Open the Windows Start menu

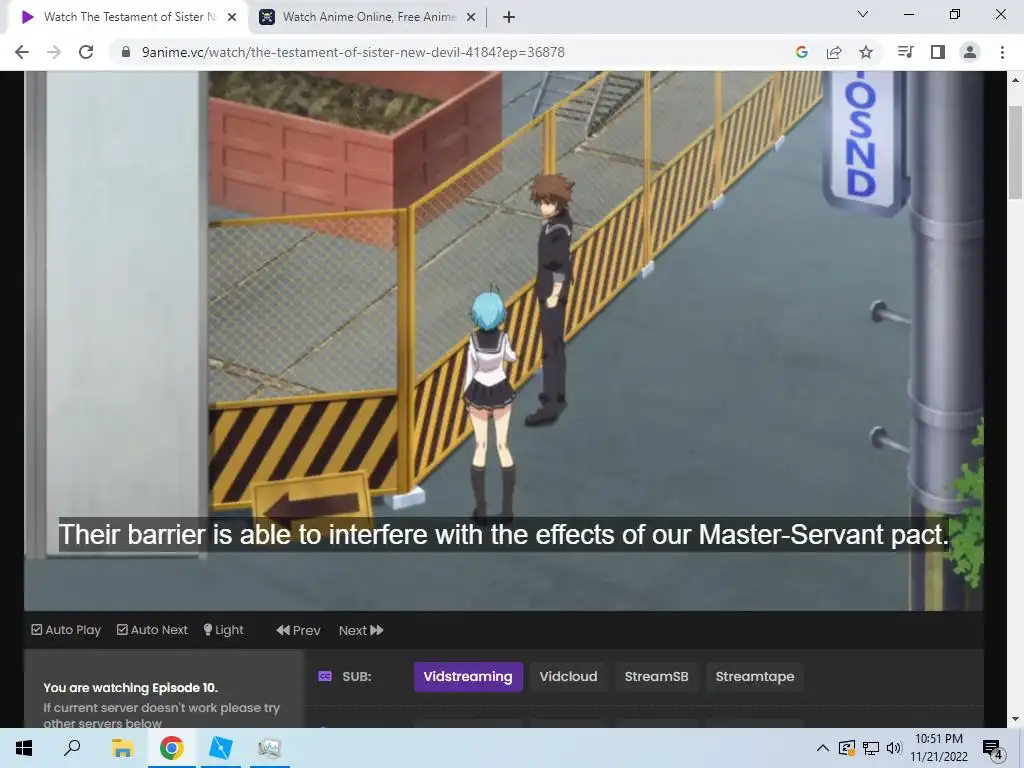pos(24,748)
